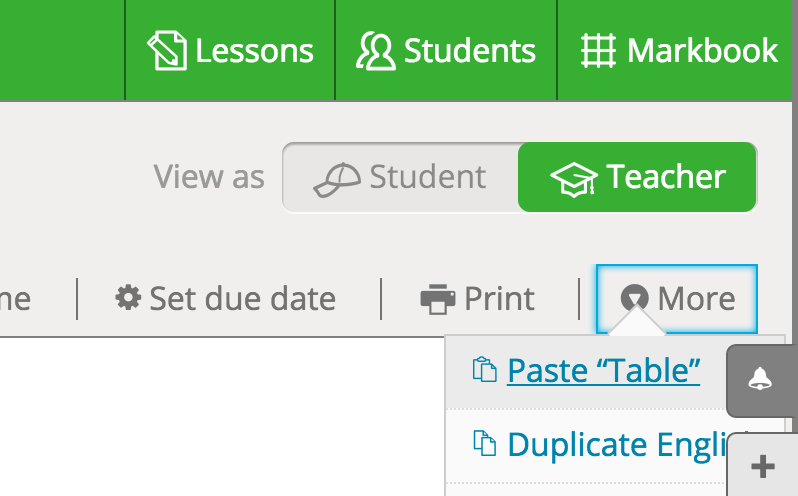798x496 pixels.
Task: Click the Set due date button
Action: (x=225, y=299)
